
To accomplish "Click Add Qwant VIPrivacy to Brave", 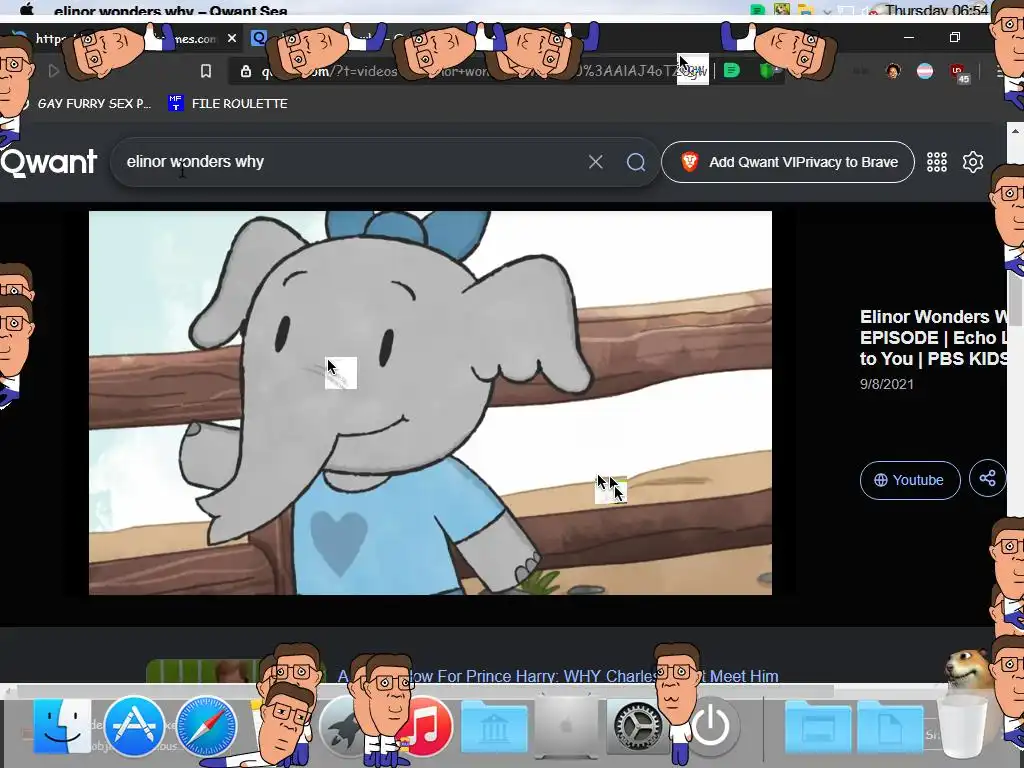I will click(788, 162).
